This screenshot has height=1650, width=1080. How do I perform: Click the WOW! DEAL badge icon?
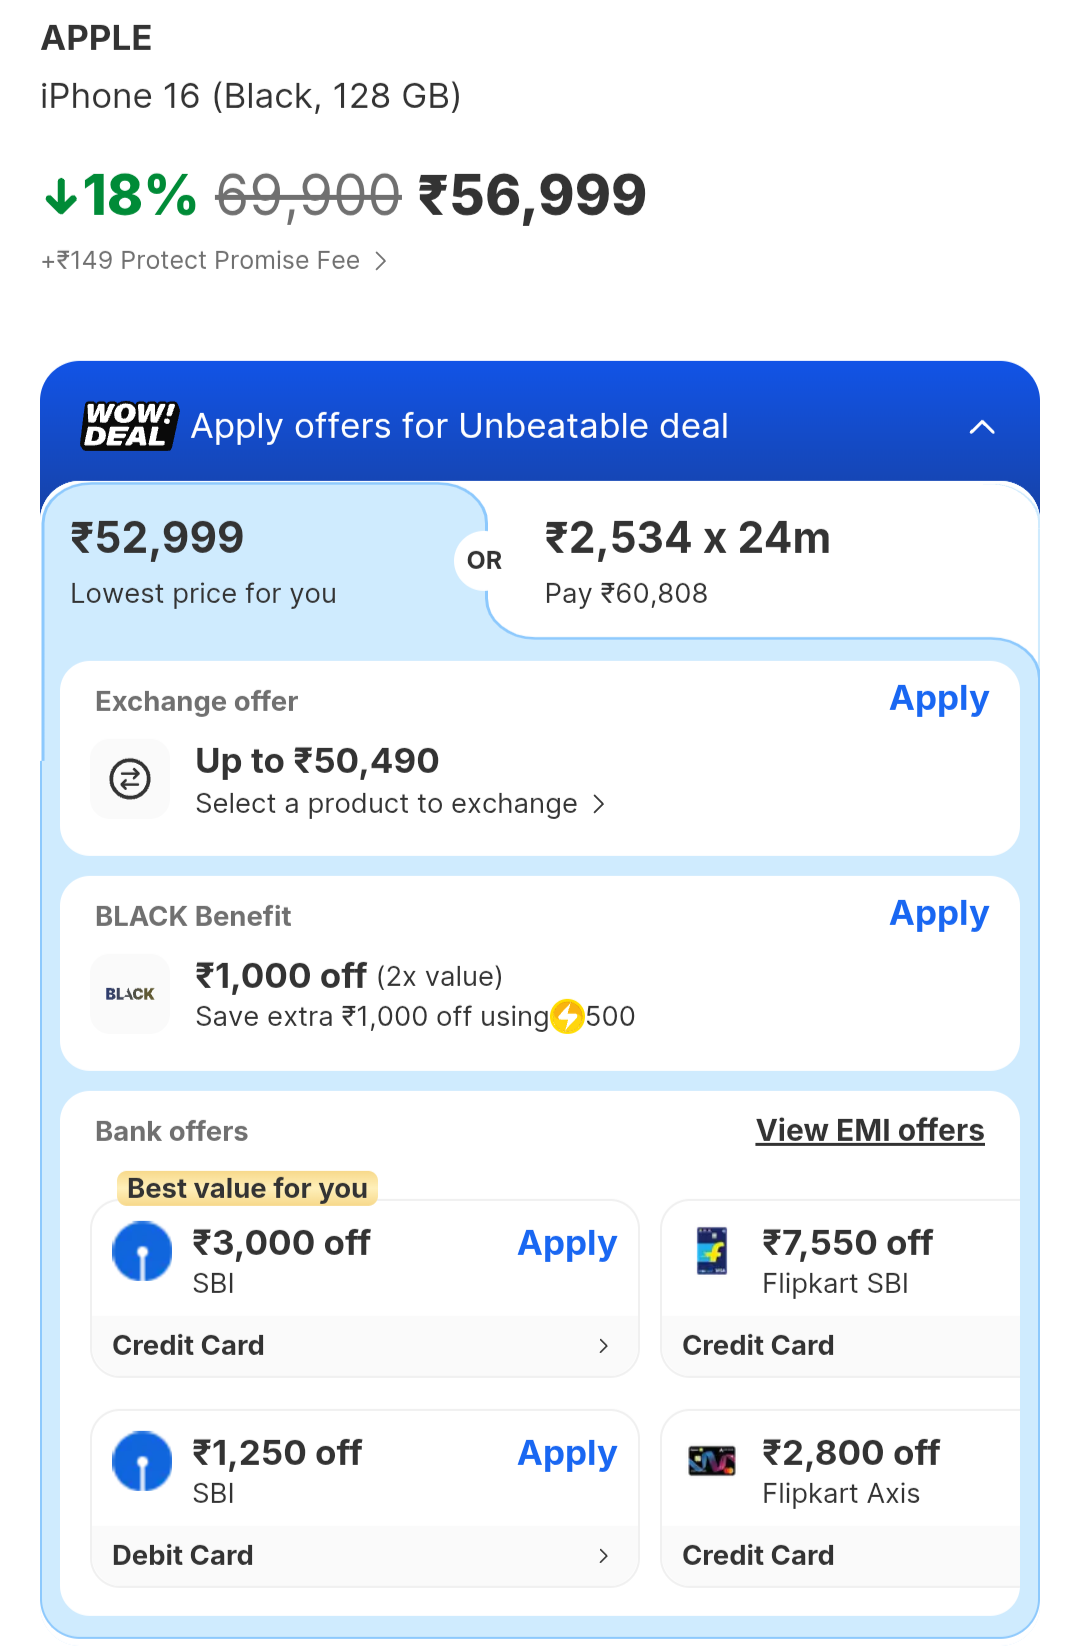[x=129, y=426]
